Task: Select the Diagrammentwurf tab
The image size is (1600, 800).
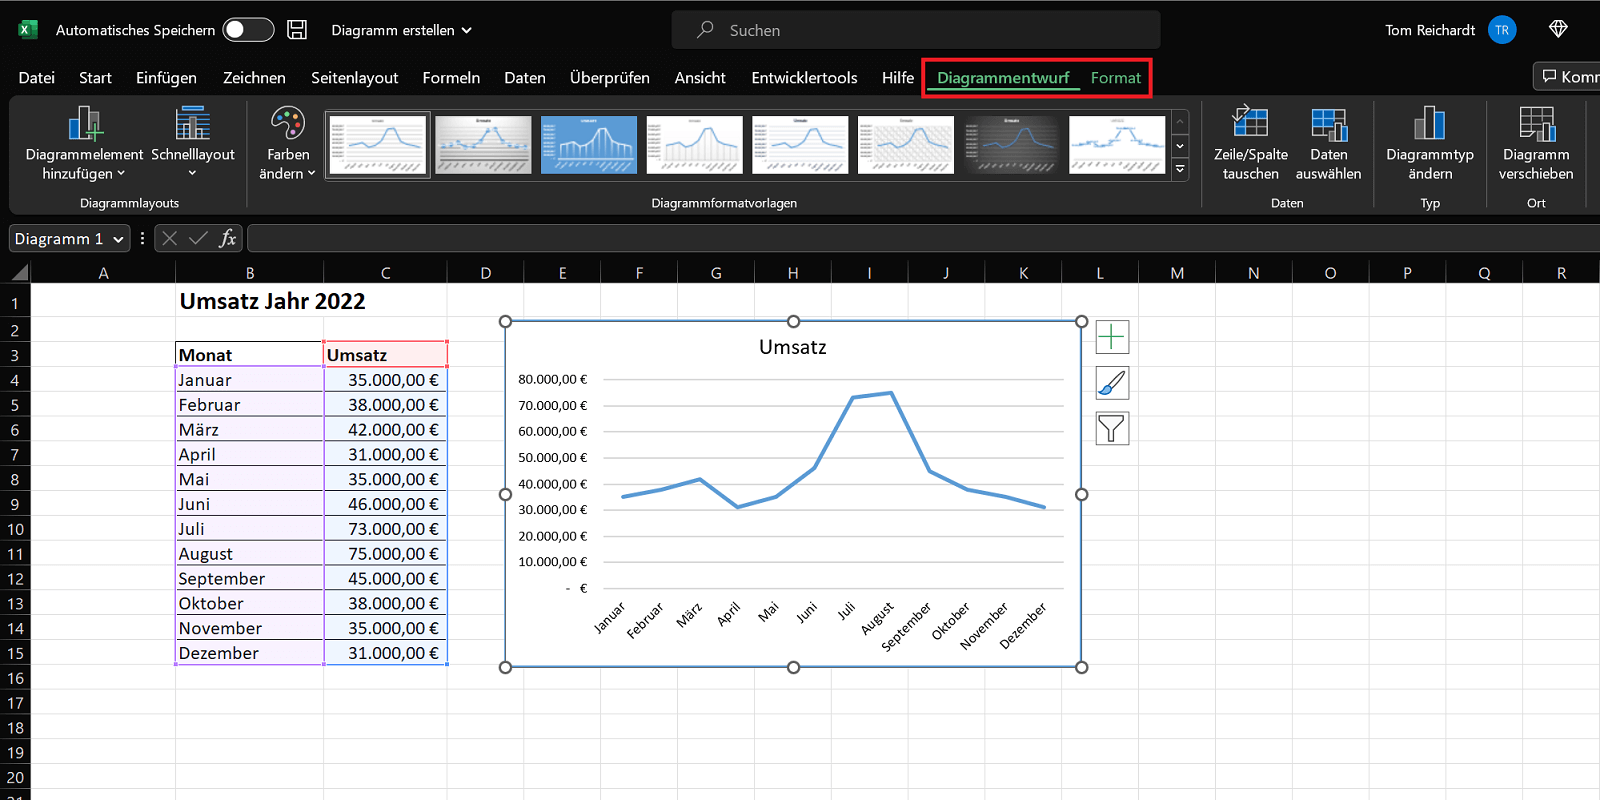Action: point(1003,77)
